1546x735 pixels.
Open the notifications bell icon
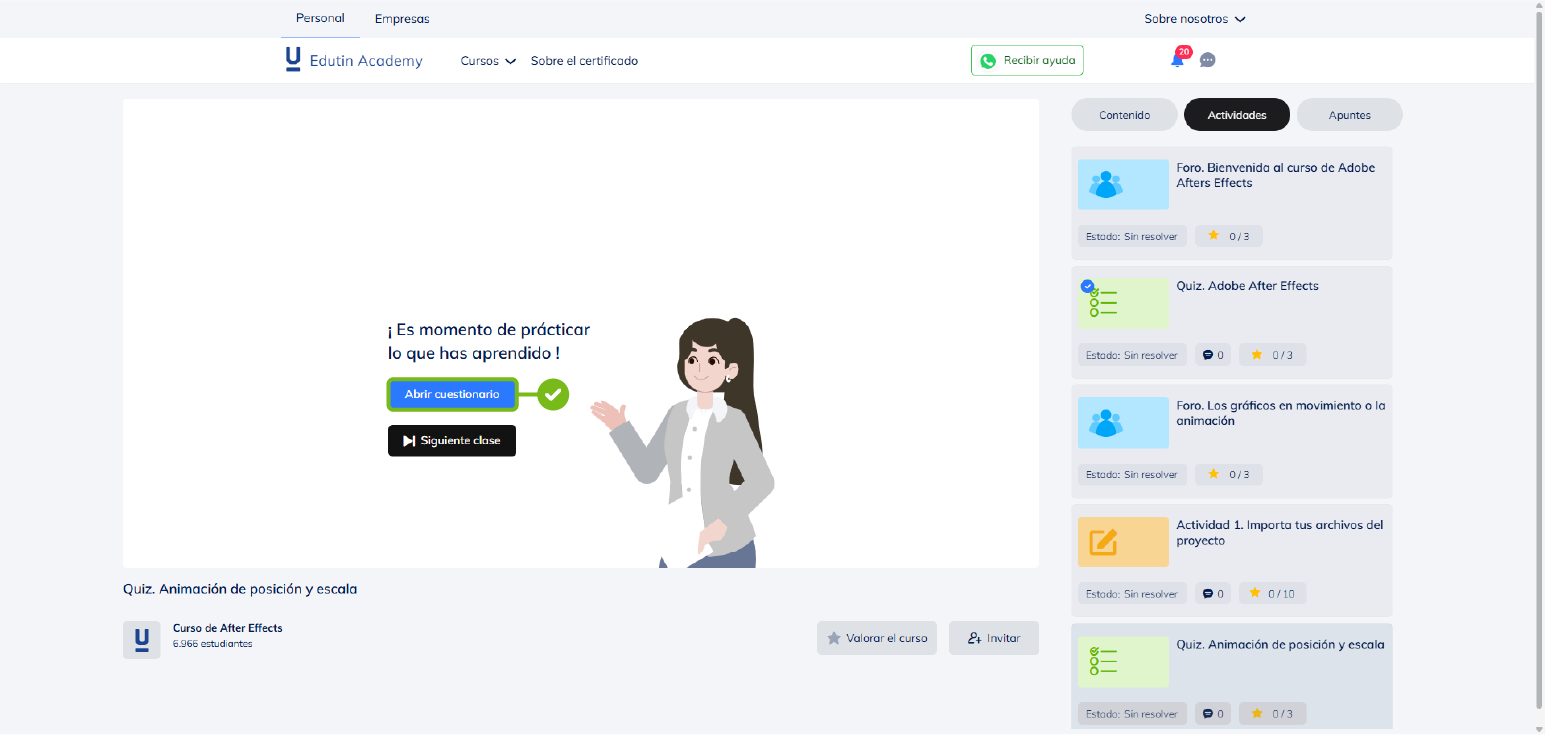[x=1177, y=60]
